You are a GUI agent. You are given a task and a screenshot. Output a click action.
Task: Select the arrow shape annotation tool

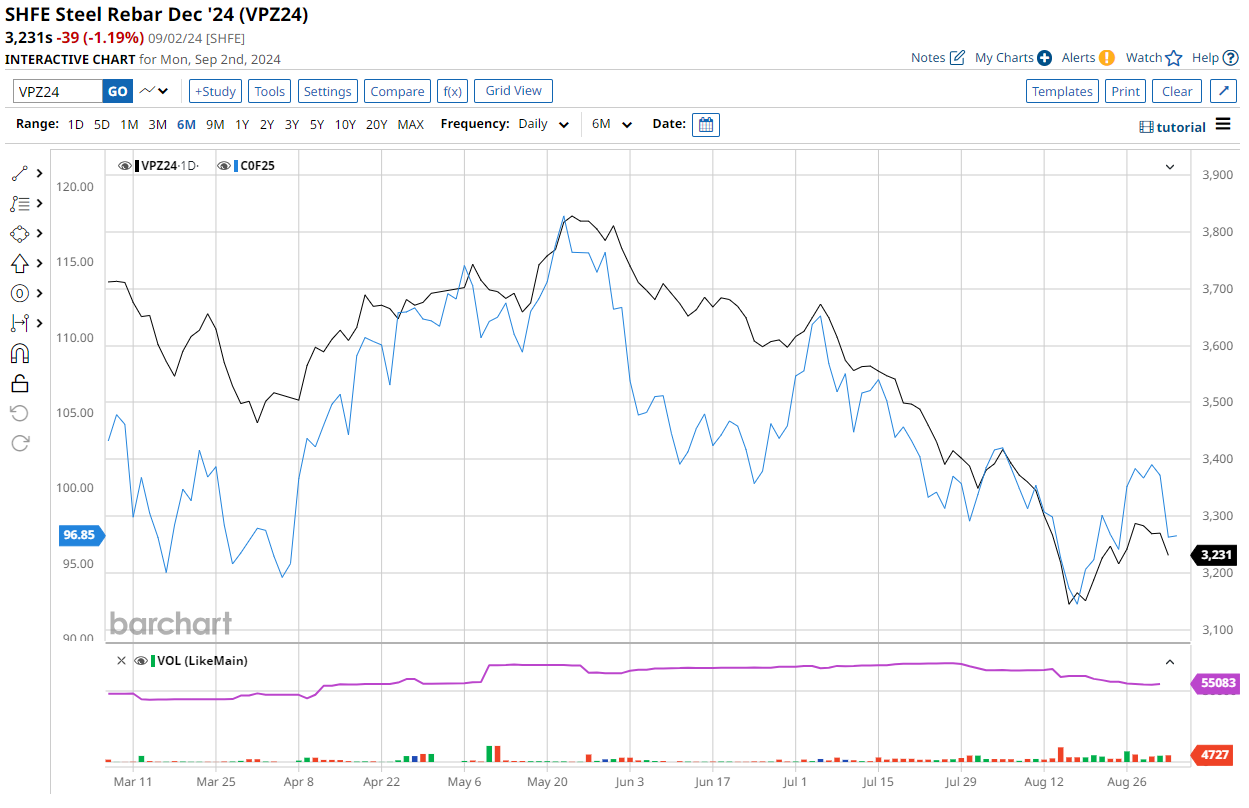tap(20, 263)
